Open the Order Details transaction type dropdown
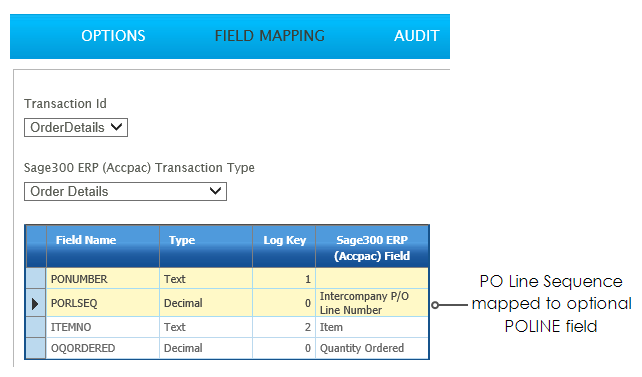This screenshot has height=377, width=642. click(x=125, y=192)
